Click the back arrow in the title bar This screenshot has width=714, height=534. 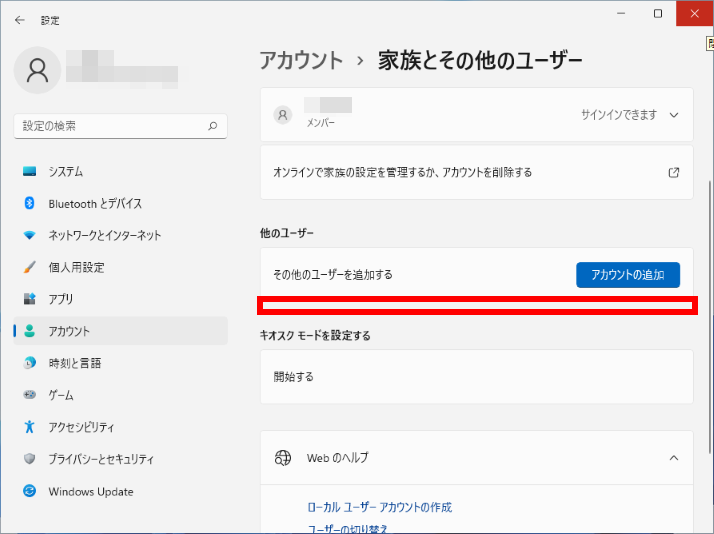tap(20, 20)
